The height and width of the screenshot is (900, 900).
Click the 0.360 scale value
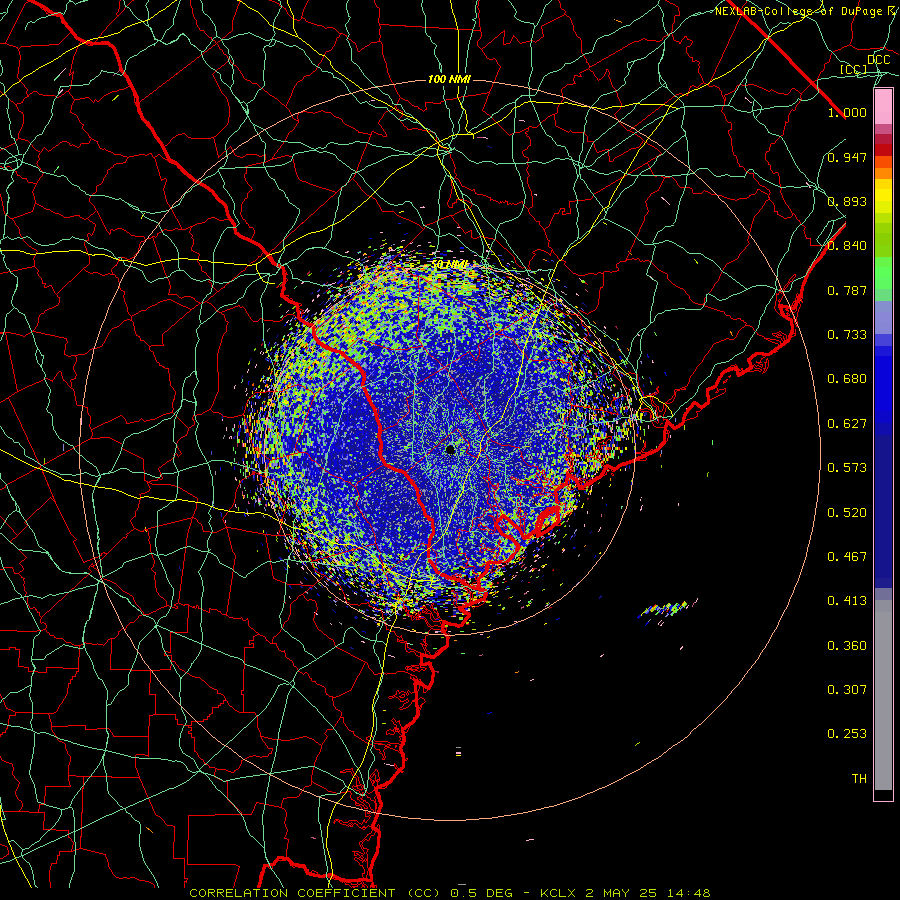coord(847,646)
